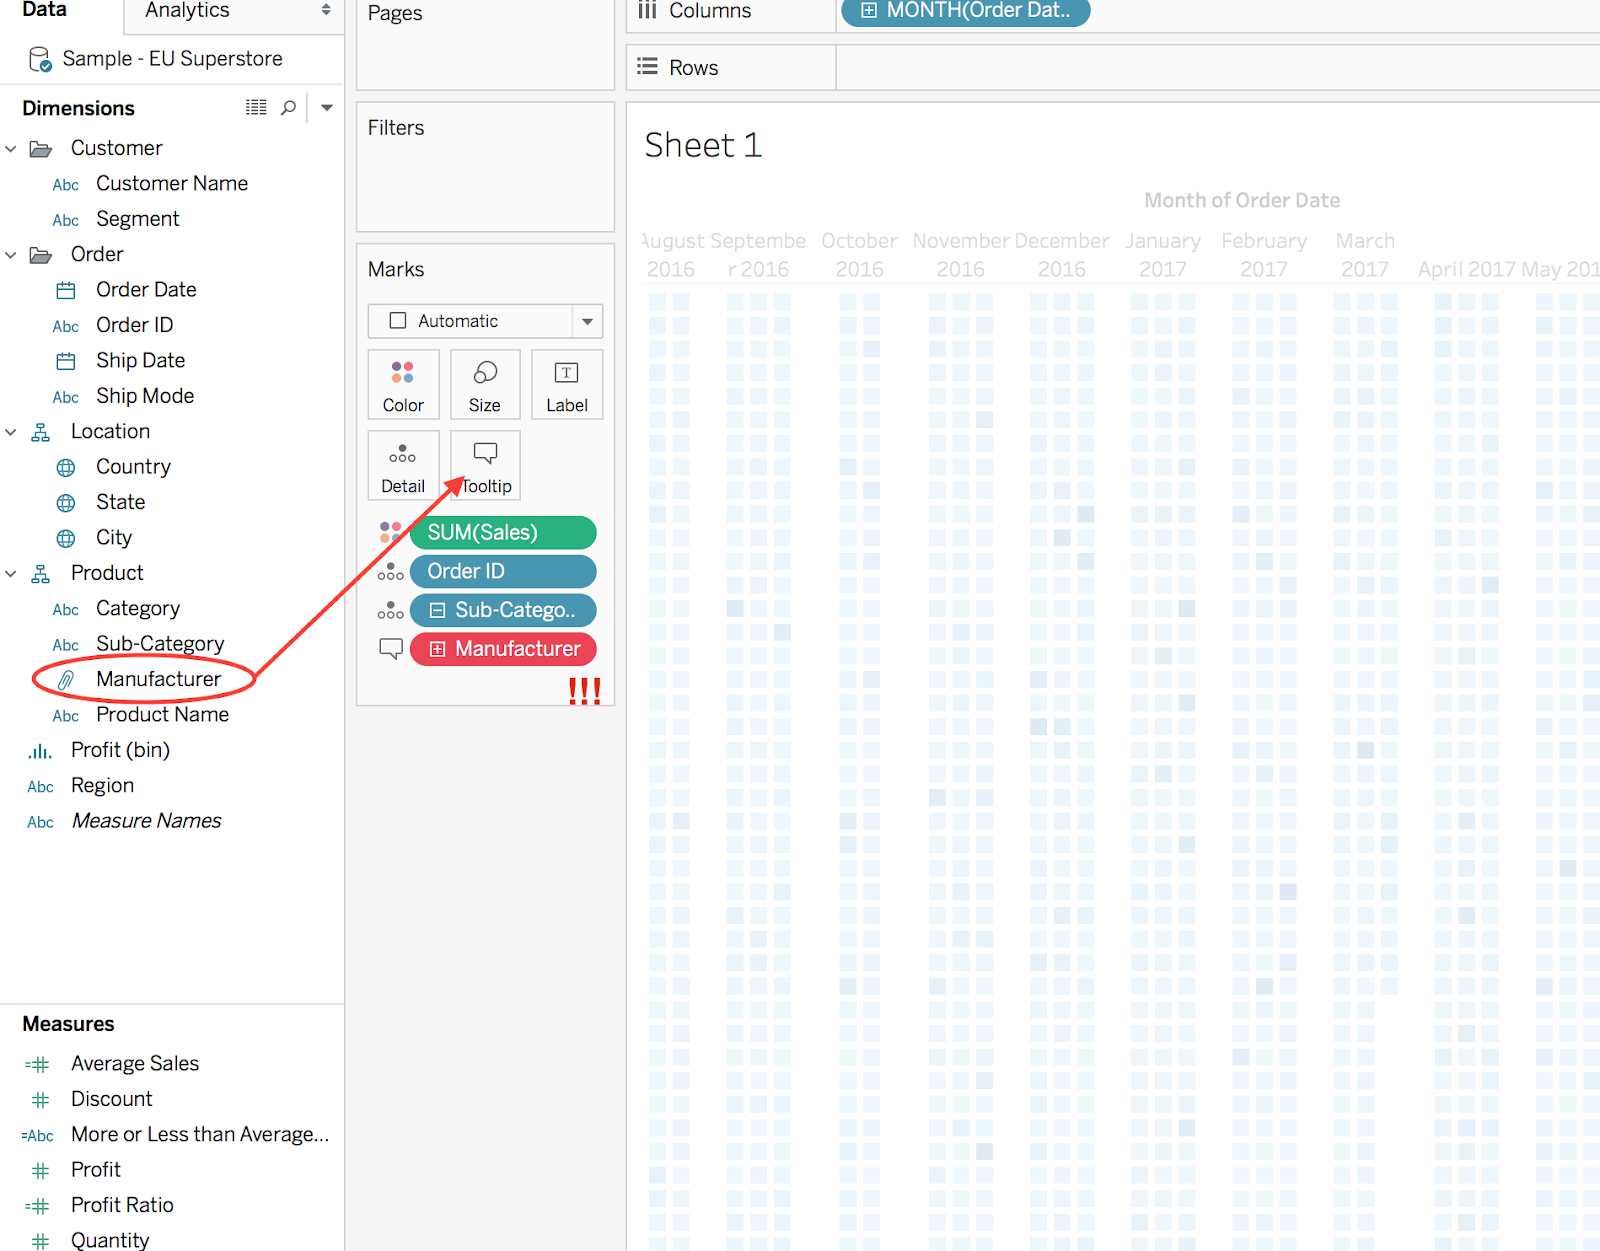Collapse the Product hierarchy chevron
Viewport: 1600px width, 1251px height.
11,574
